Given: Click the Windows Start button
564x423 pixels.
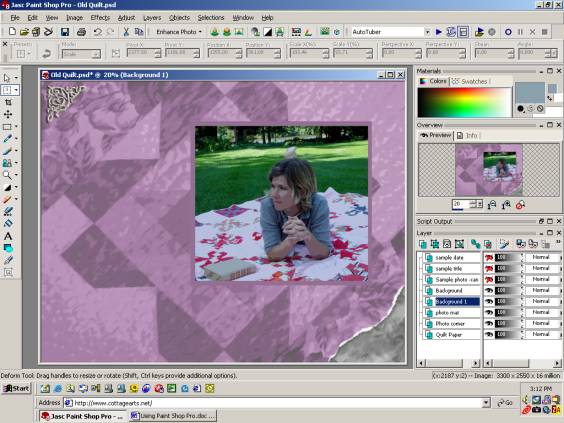Looking at the screenshot, I should point(16,388).
